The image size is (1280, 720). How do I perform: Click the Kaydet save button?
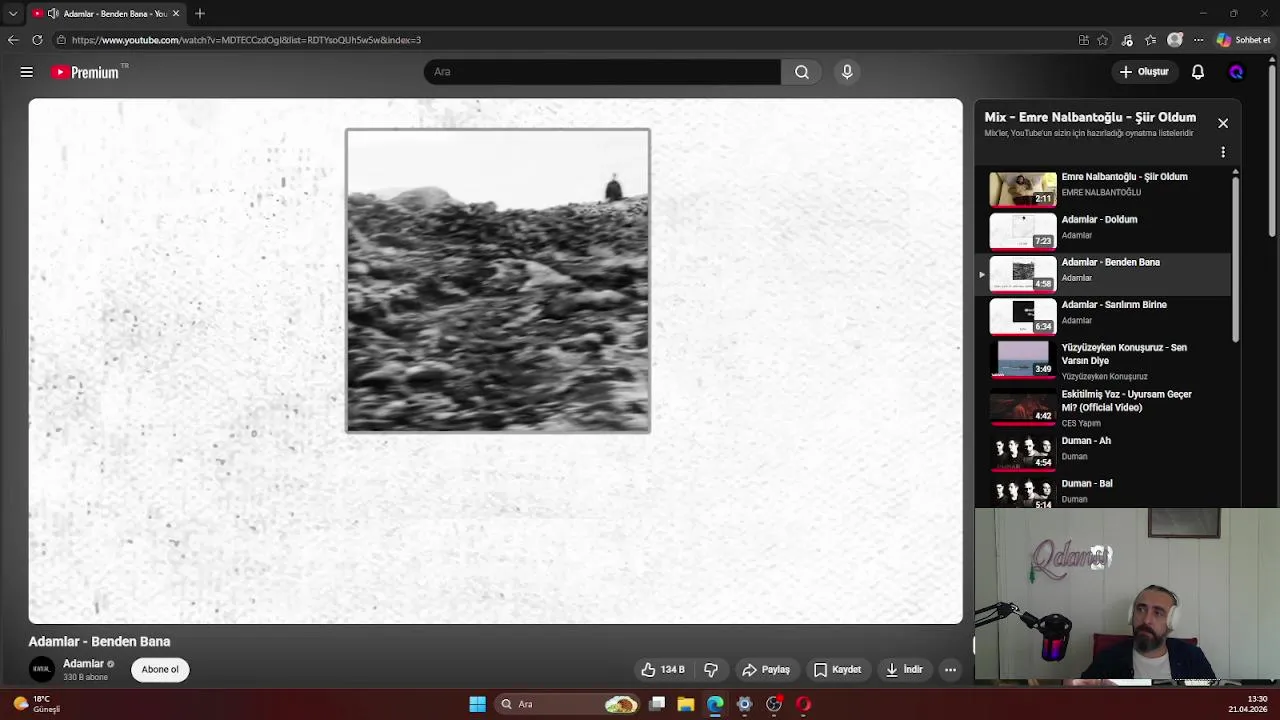(837, 670)
